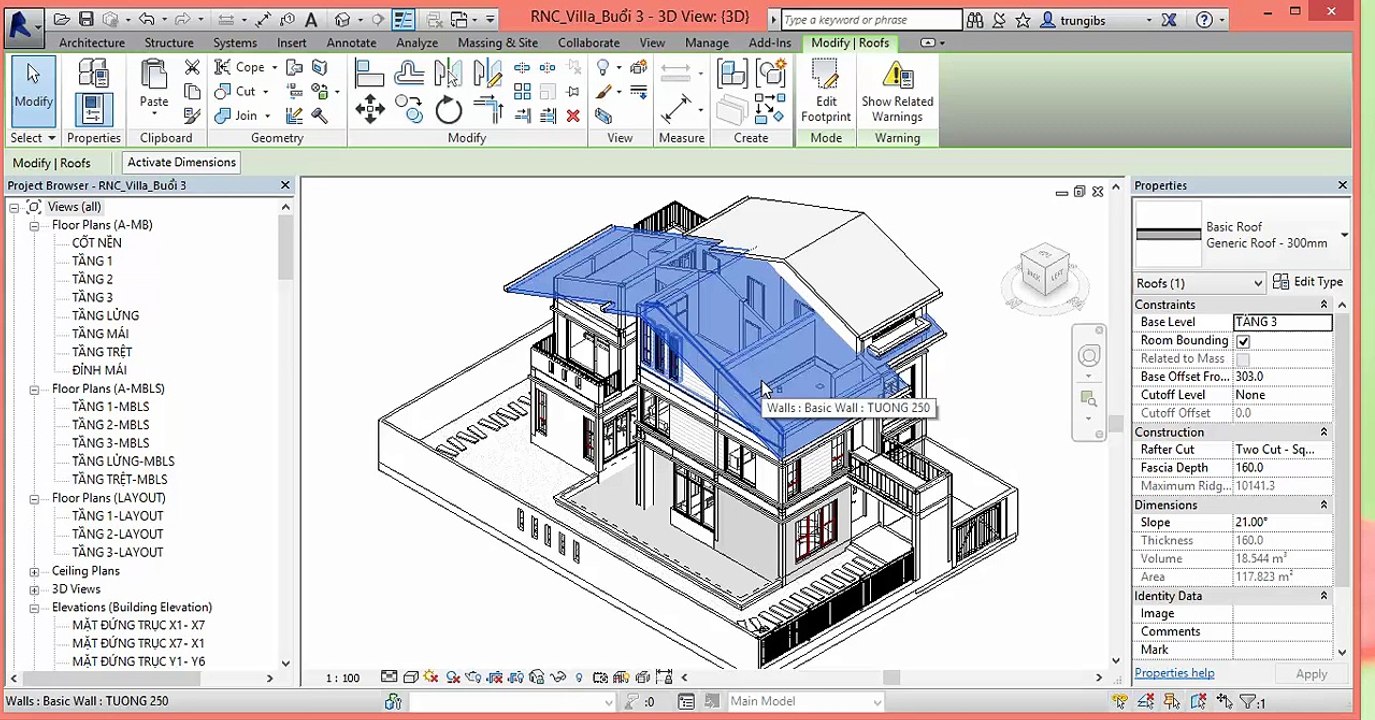Switch to the Annotate tab
1375x720 pixels.
pos(351,43)
